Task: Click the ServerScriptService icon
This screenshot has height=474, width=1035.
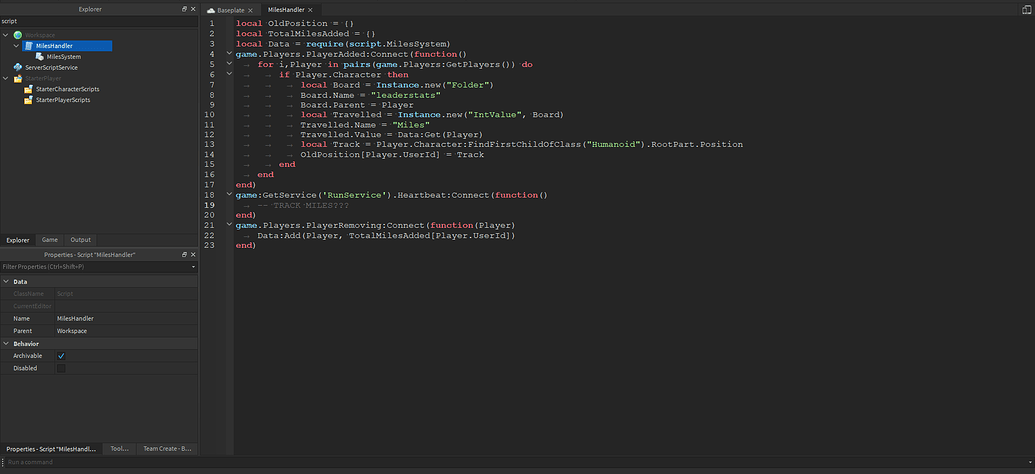Action: (18, 67)
